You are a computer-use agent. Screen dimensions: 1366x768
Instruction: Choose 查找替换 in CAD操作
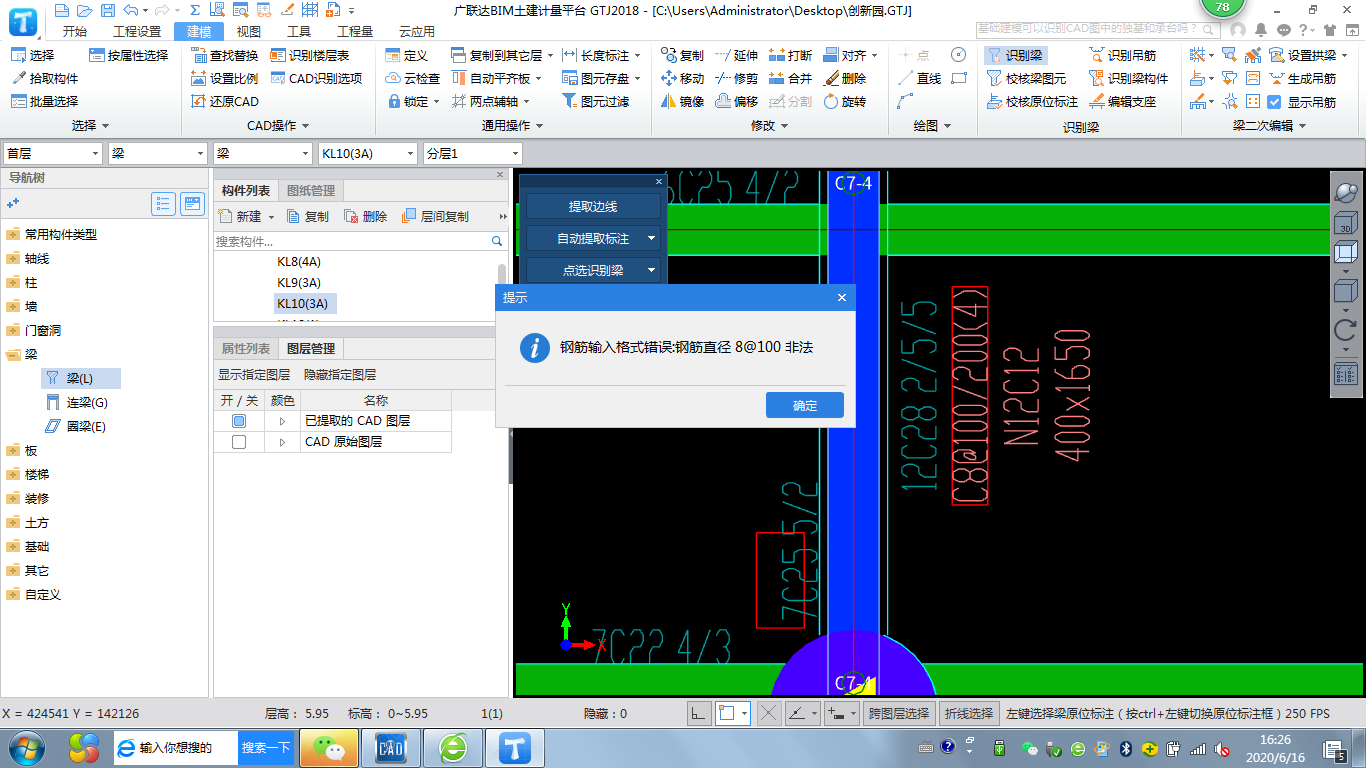coord(224,55)
